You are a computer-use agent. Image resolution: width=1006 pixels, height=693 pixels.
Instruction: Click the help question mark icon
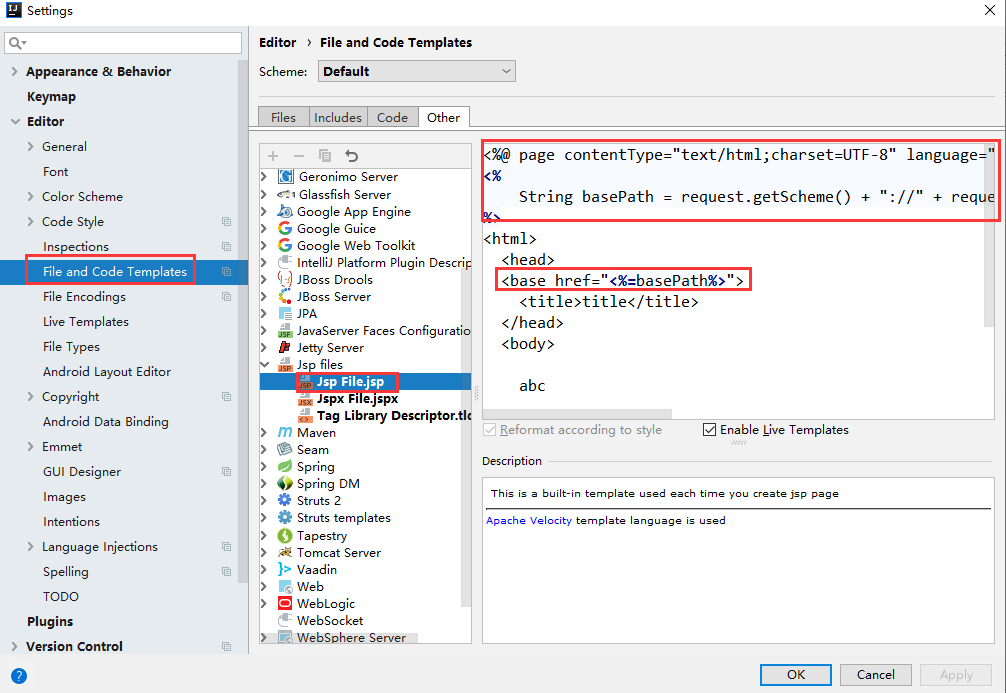(x=18, y=675)
